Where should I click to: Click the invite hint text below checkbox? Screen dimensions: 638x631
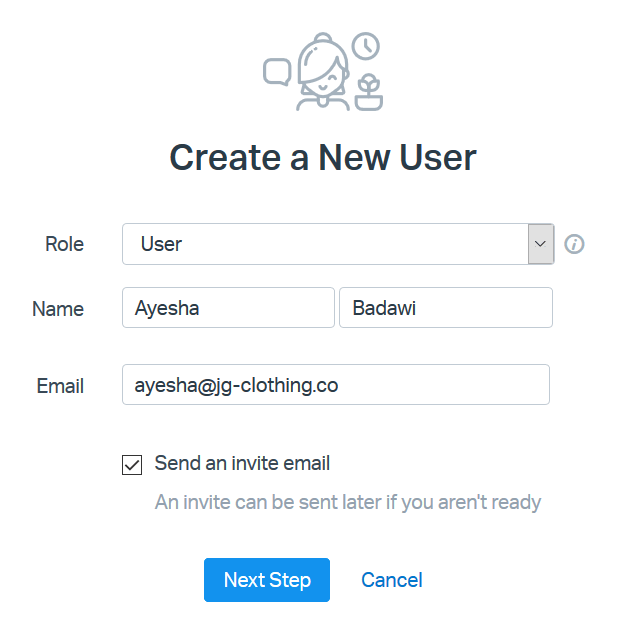(x=347, y=502)
